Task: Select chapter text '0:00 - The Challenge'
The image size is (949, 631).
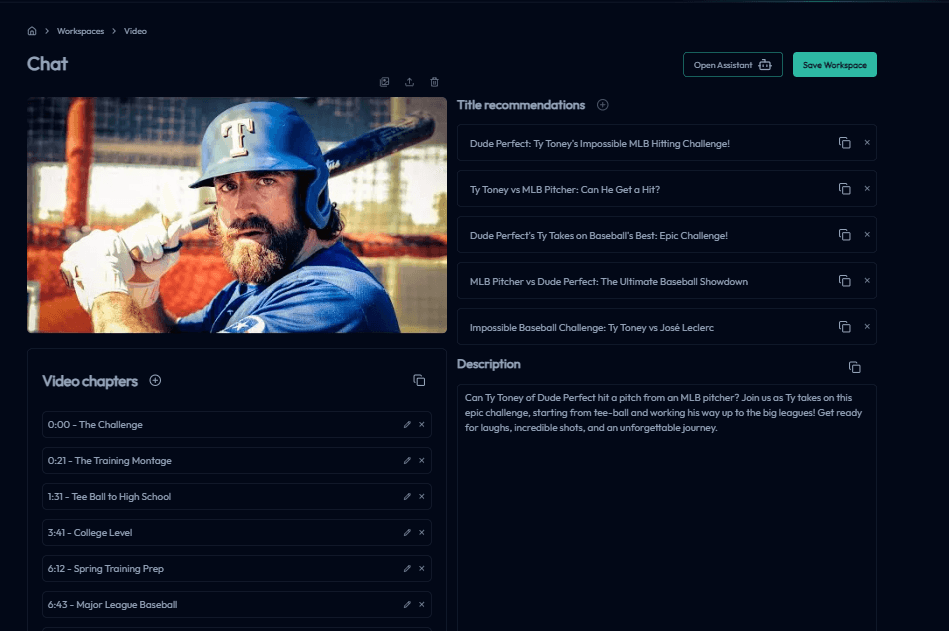Action: click(95, 425)
